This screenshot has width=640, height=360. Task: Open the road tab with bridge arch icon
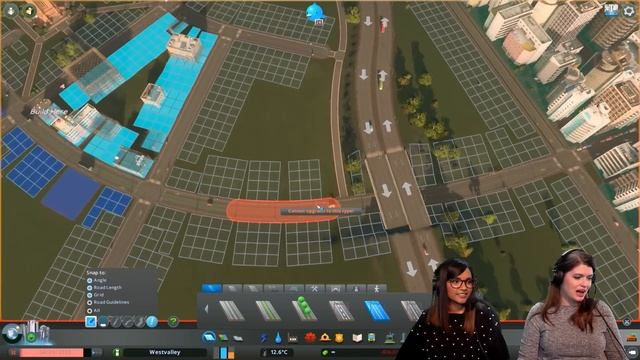click(x=336, y=289)
